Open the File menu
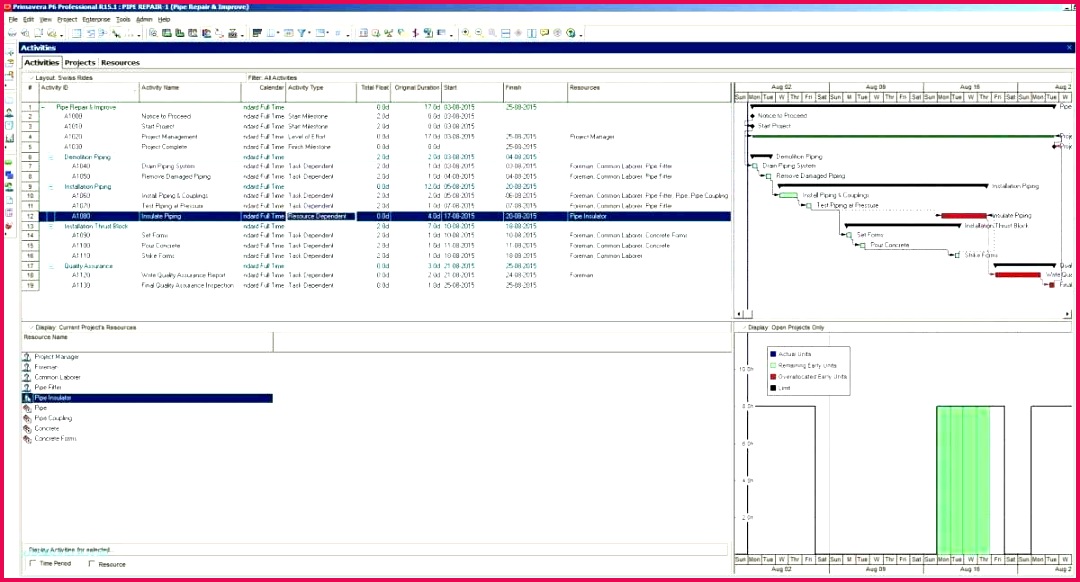The image size is (1080, 582). tap(13, 19)
